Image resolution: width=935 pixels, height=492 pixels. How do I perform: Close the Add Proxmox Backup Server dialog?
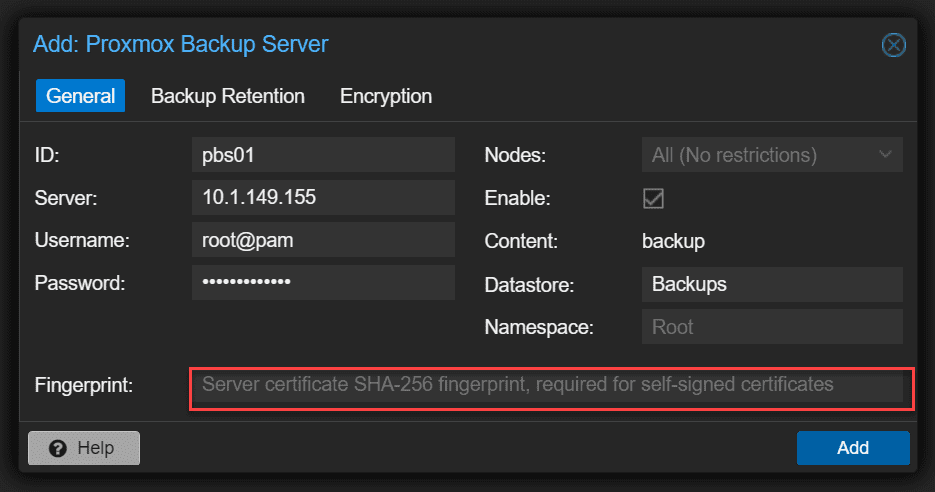(893, 45)
